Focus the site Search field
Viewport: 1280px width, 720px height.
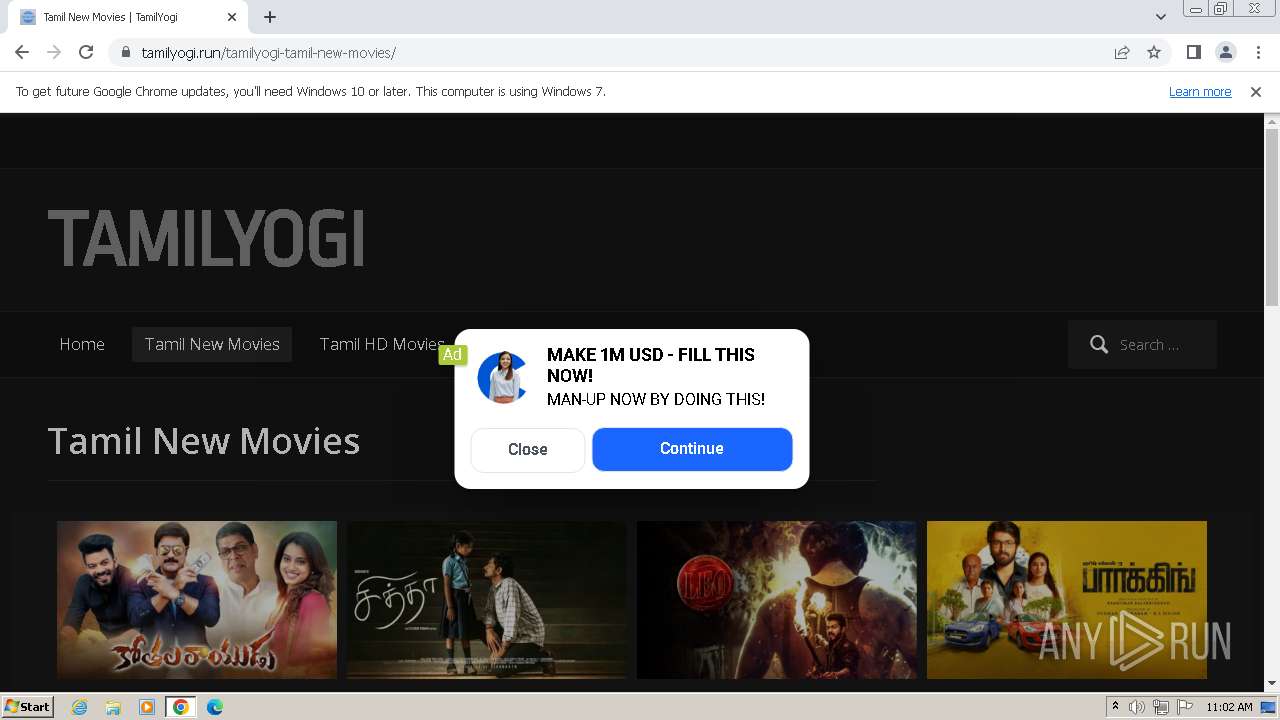click(1142, 345)
